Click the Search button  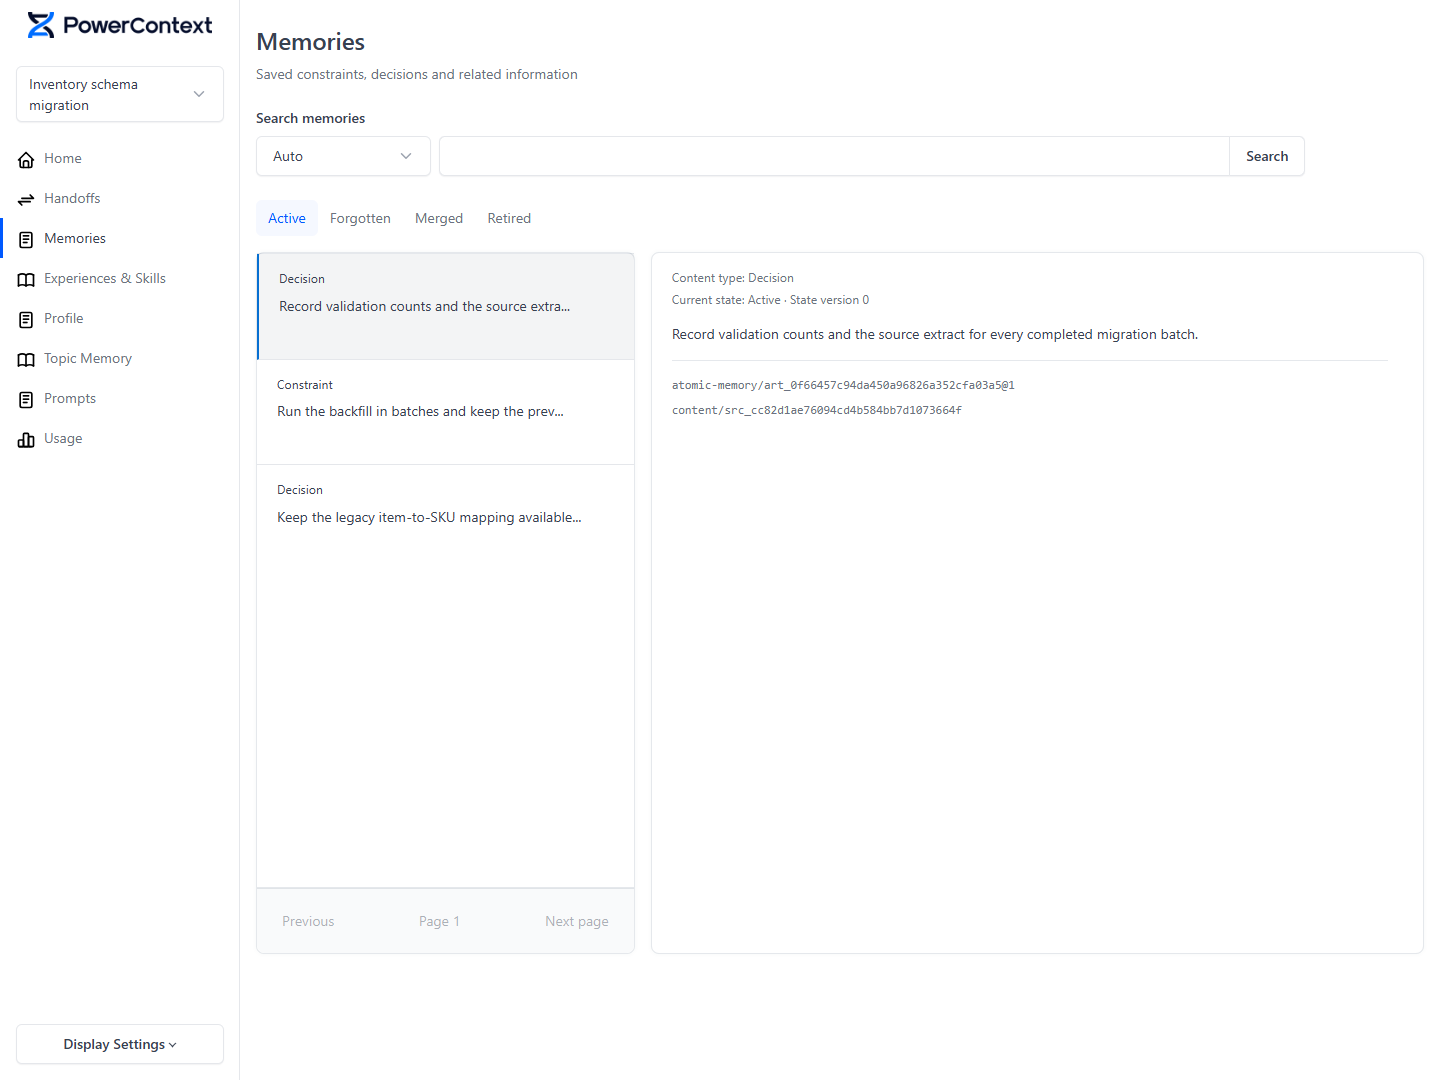point(1267,156)
